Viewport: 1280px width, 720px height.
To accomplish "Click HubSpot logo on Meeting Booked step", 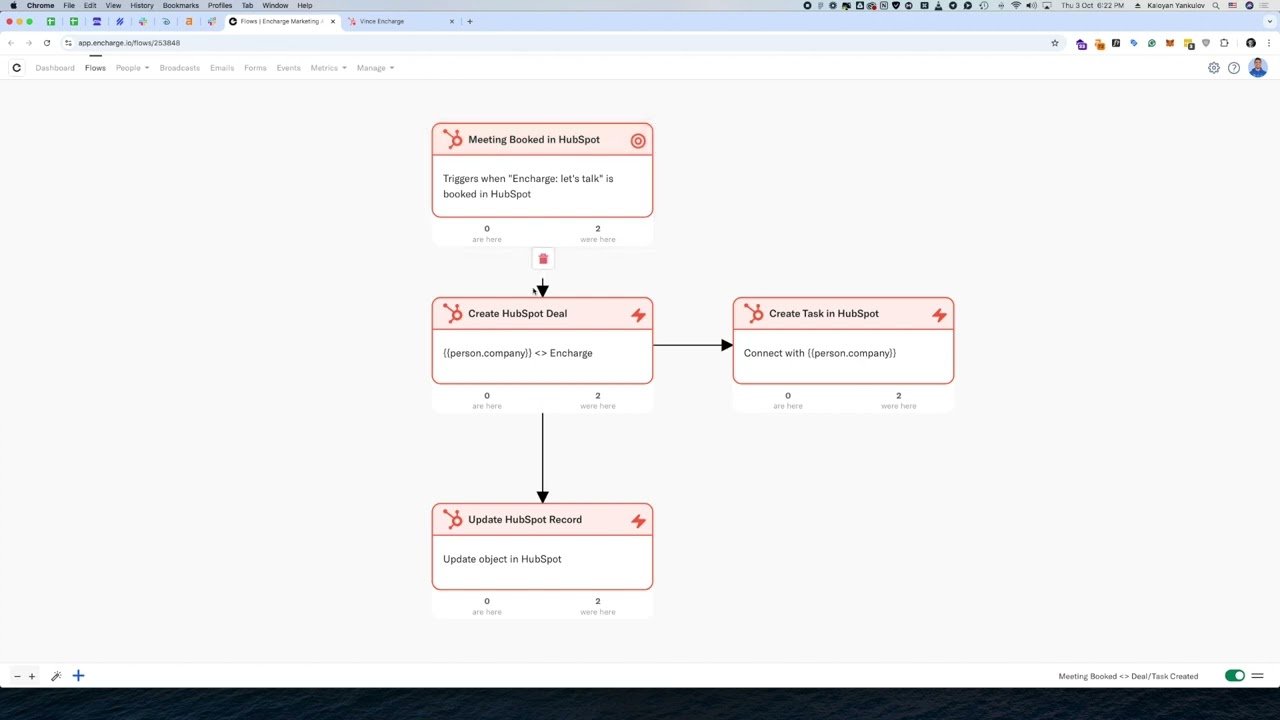I will click(453, 140).
